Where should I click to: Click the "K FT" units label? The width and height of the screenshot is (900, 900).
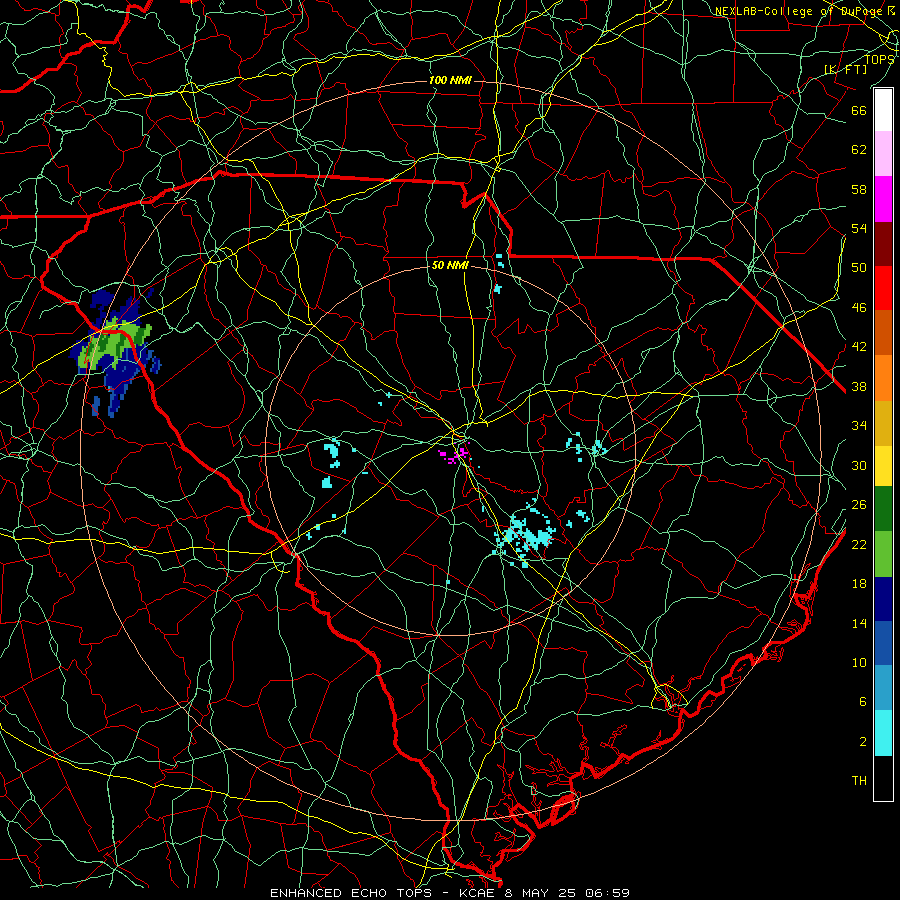[x=846, y=69]
